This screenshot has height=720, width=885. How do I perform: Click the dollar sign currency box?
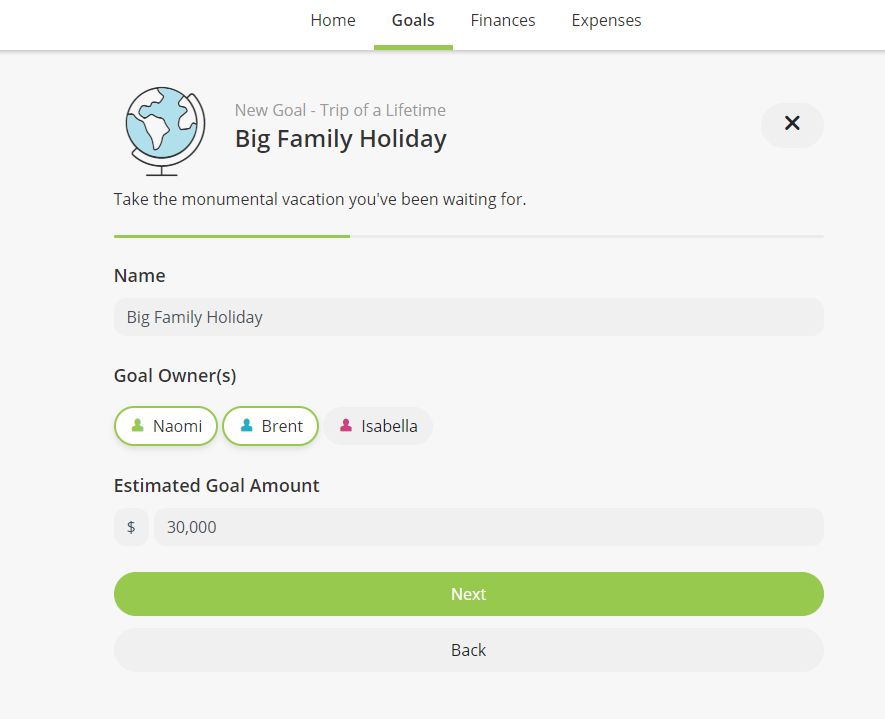pyautogui.click(x=131, y=527)
